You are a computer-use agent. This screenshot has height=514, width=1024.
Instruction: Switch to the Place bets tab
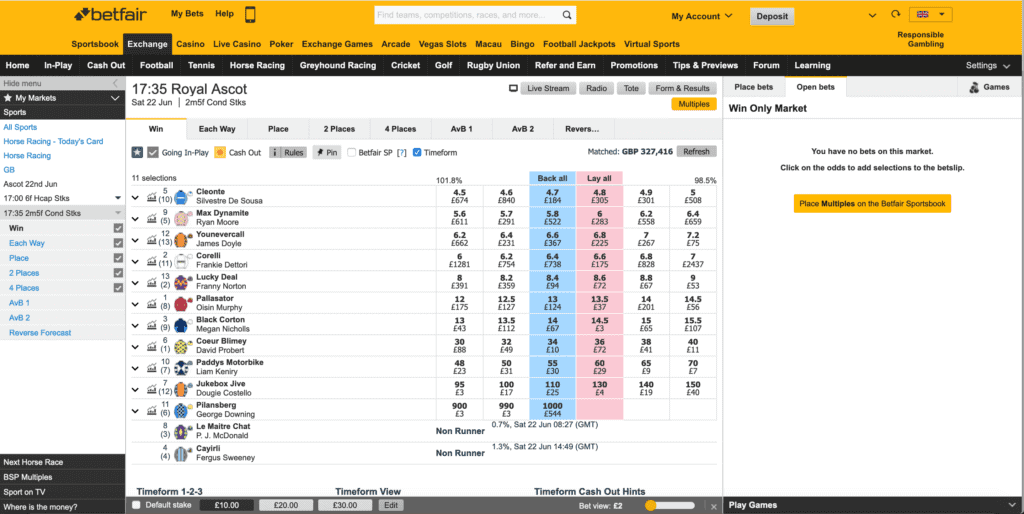click(755, 88)
